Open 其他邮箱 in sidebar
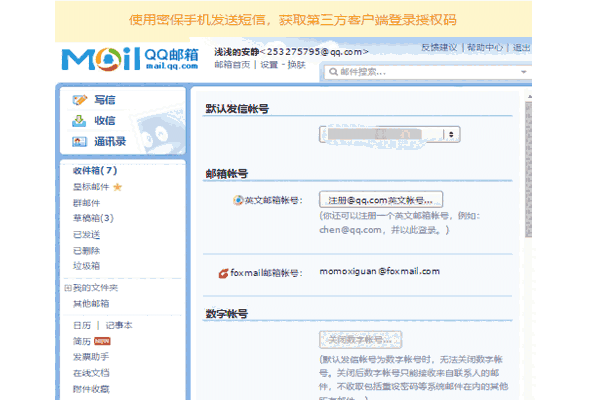Image resolution: width=600 pixels, height=400 pixels. 91,304
